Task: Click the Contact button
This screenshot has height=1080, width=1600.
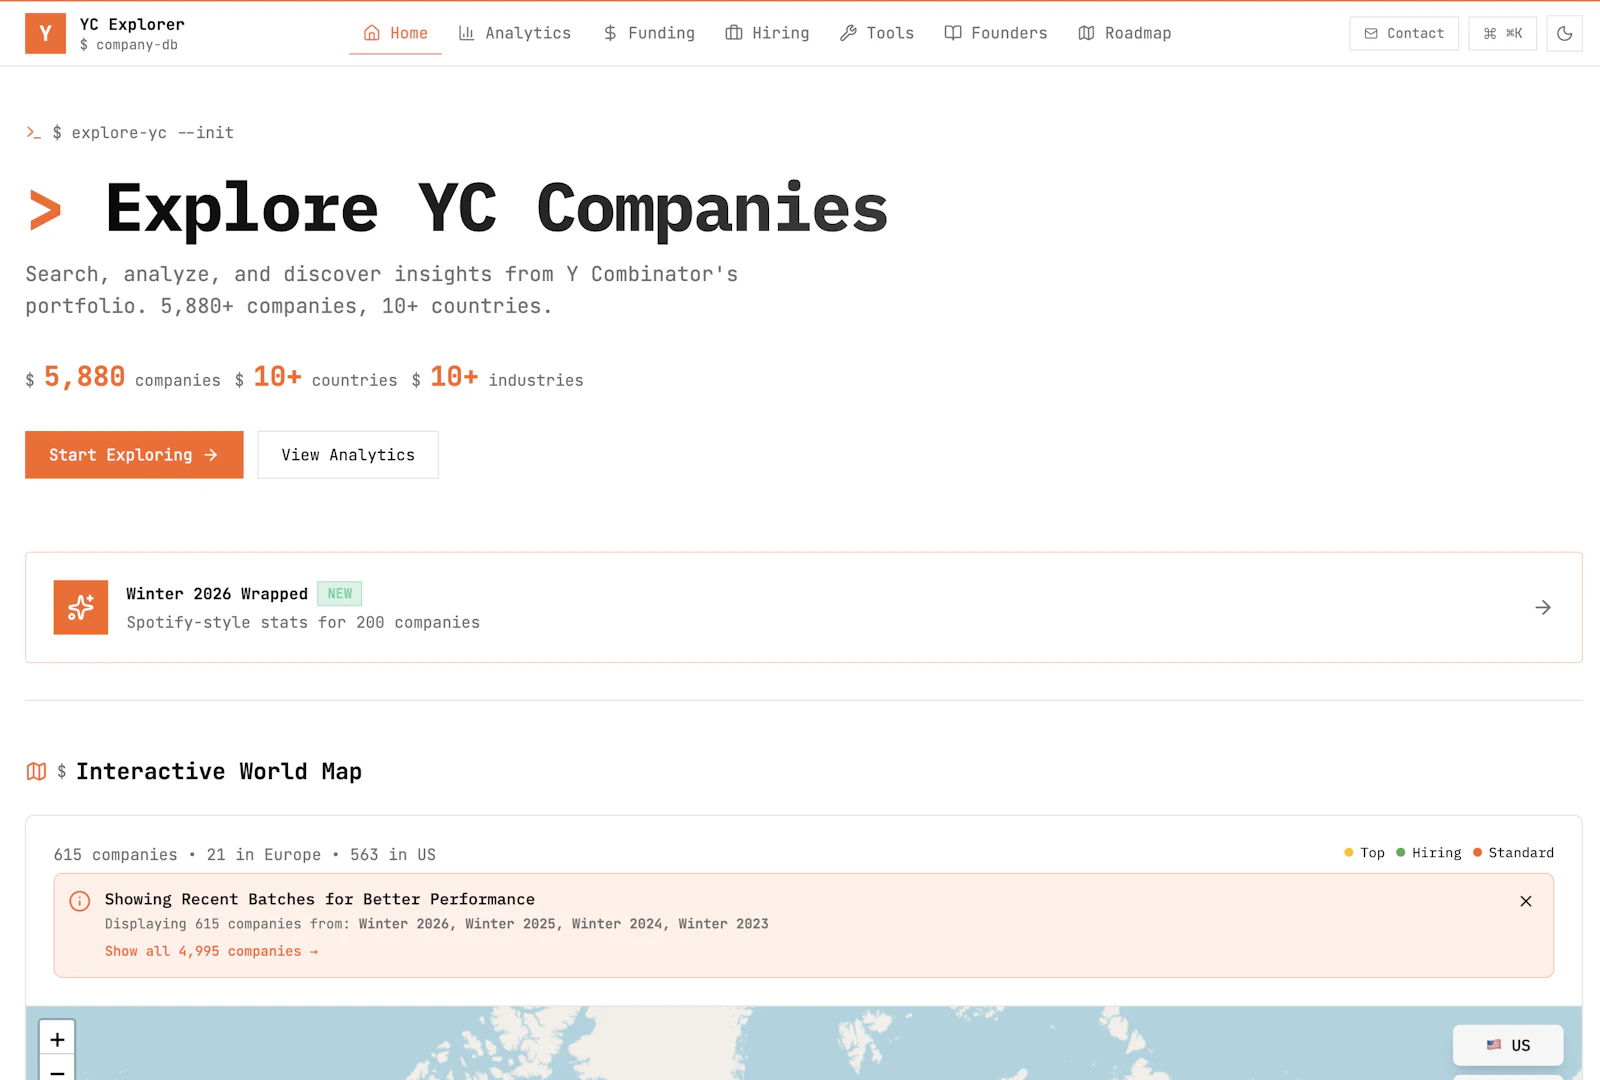Action: pos(1404,33)
